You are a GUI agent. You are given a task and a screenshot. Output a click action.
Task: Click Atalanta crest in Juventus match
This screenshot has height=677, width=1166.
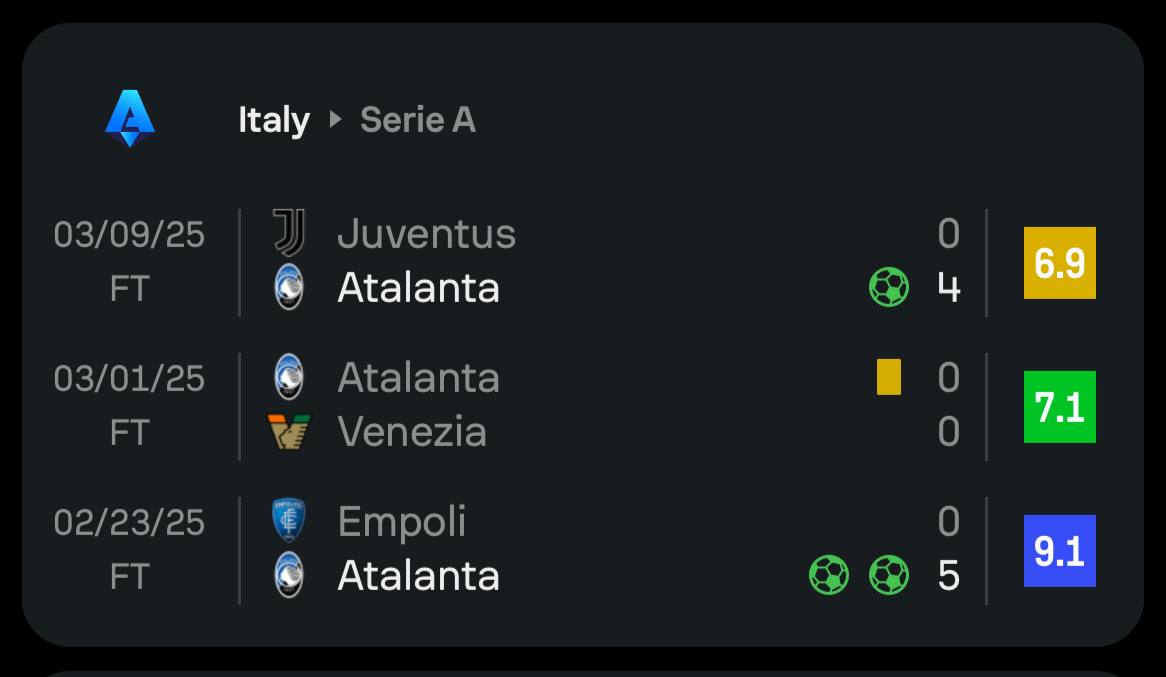coord(289,287)
